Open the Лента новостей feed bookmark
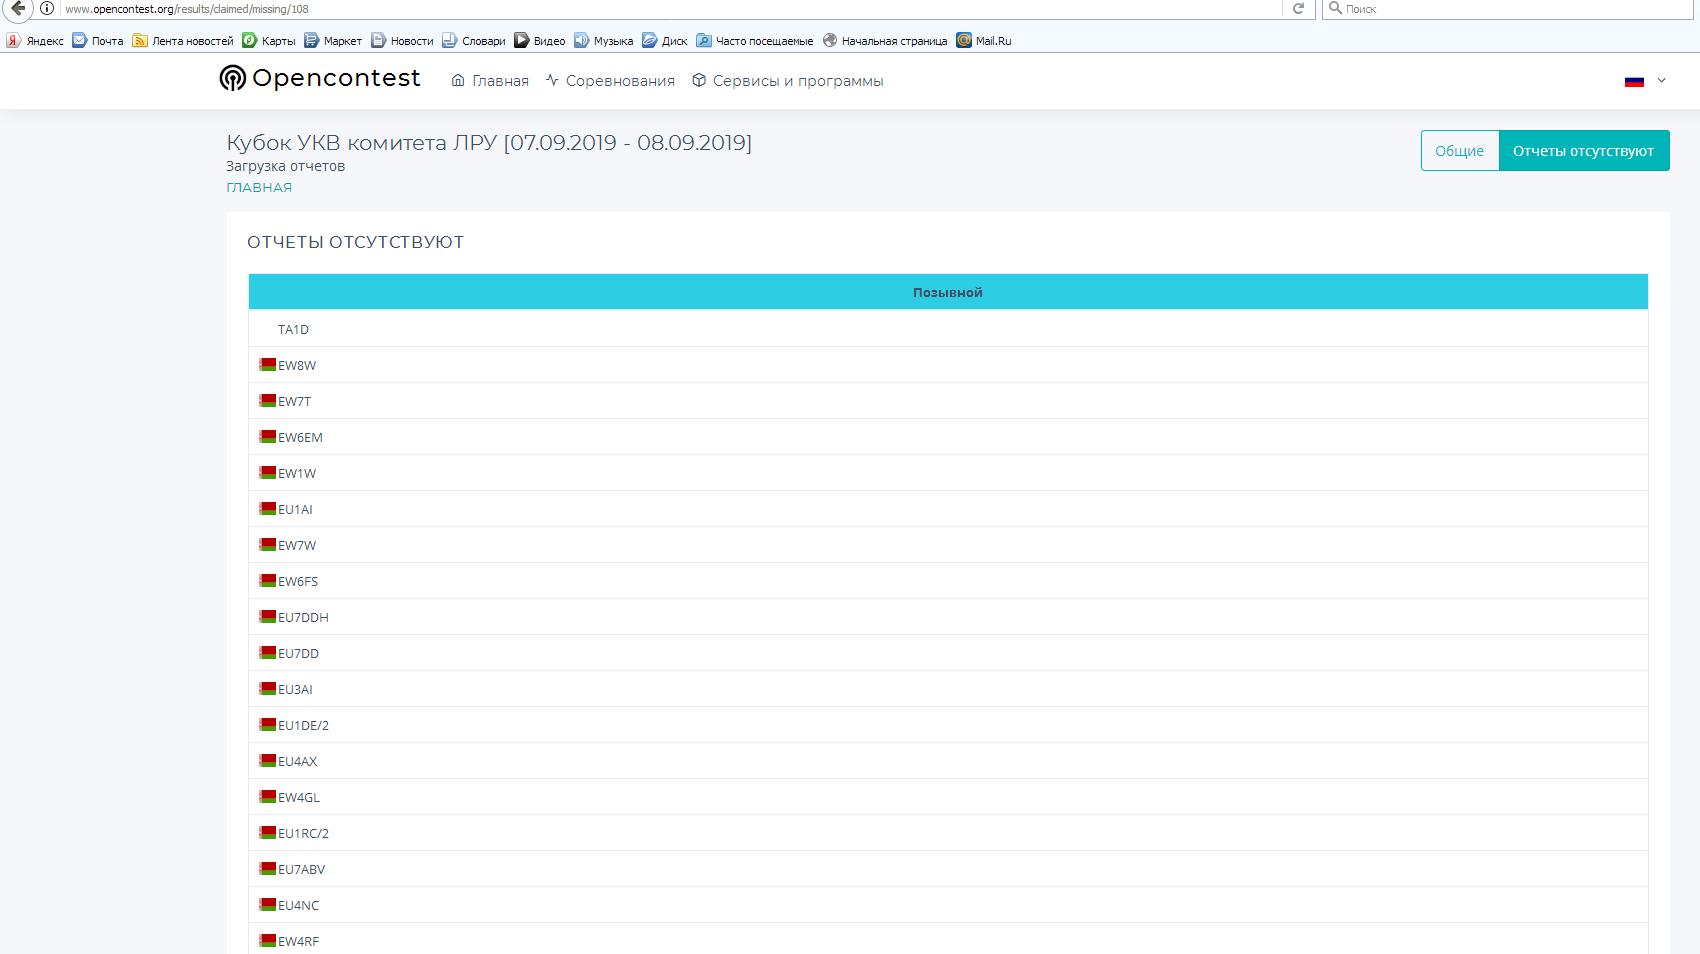 click(183, 41)
